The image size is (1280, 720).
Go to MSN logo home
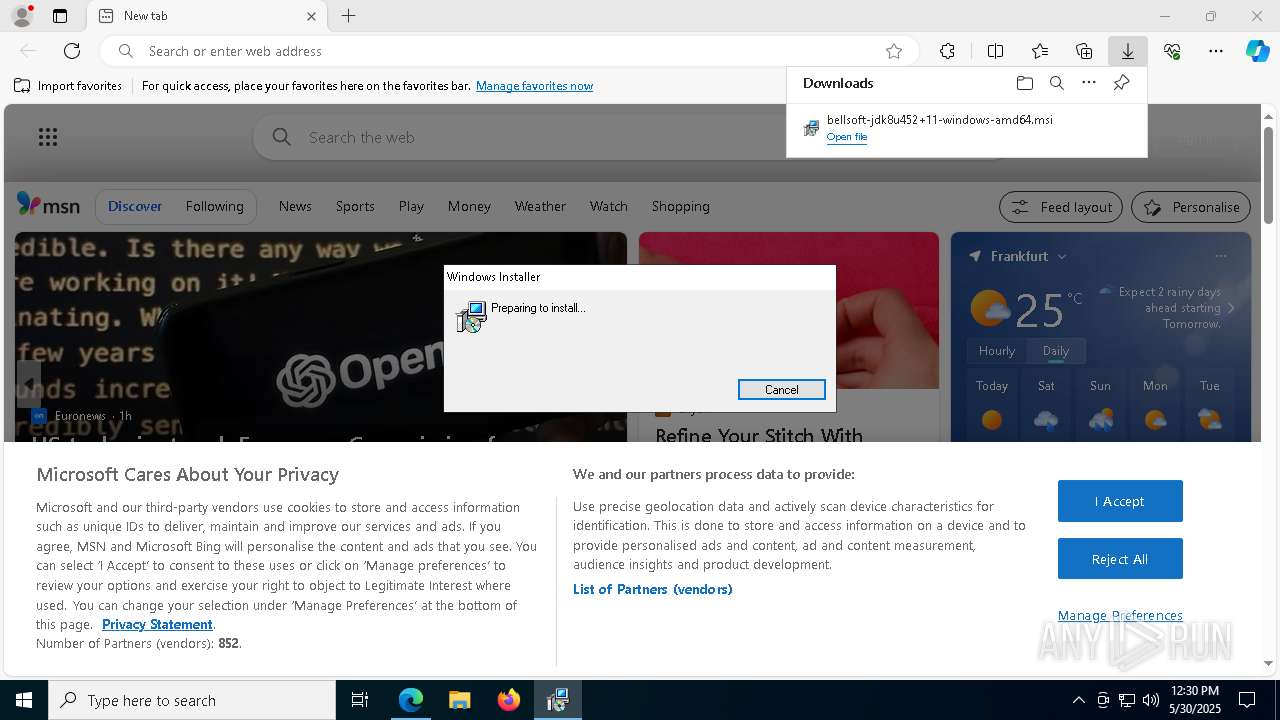click(48, 205)
